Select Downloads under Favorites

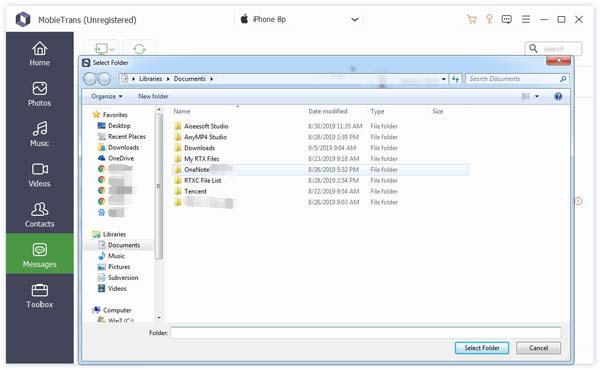point(118,147)
